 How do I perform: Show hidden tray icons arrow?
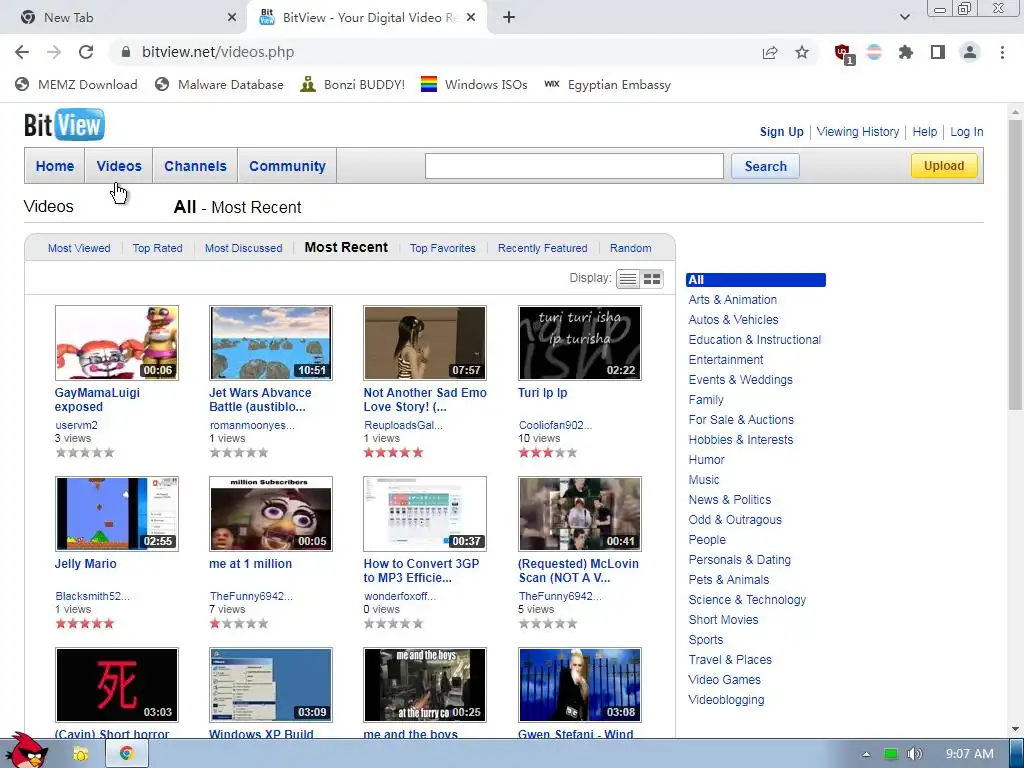[x=866, y=754]
